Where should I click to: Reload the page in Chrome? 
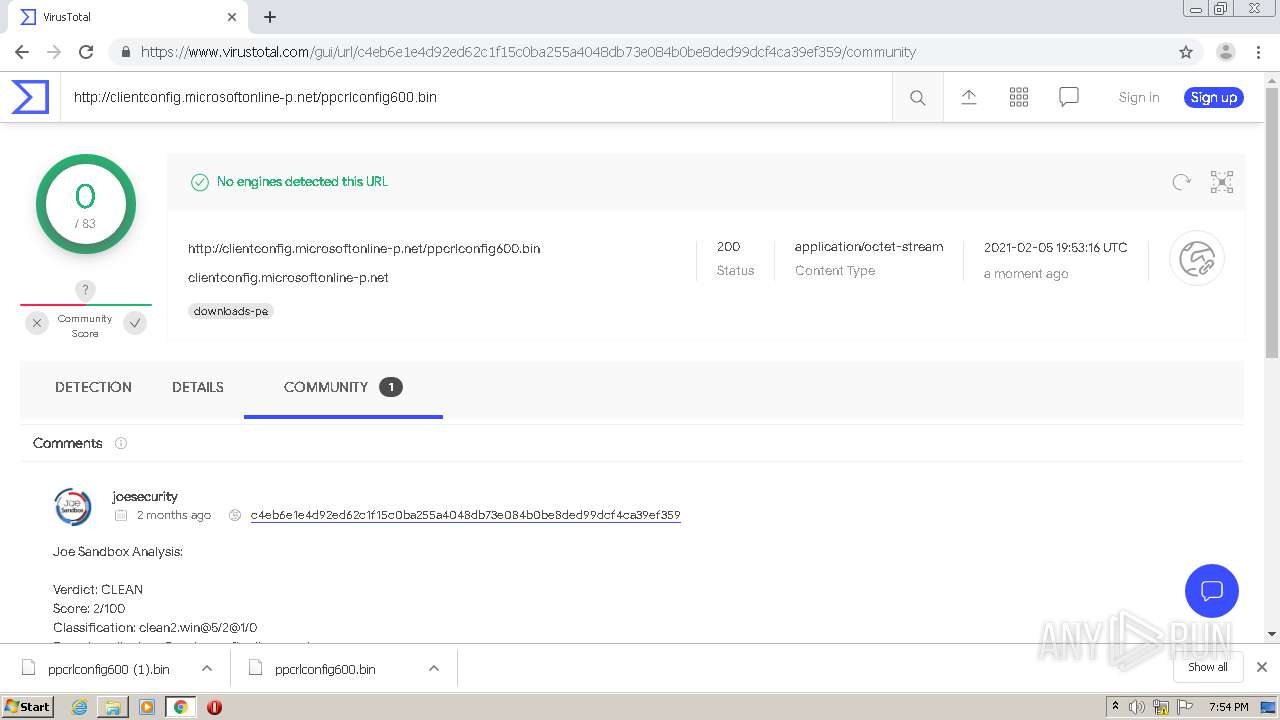(86, 52)
